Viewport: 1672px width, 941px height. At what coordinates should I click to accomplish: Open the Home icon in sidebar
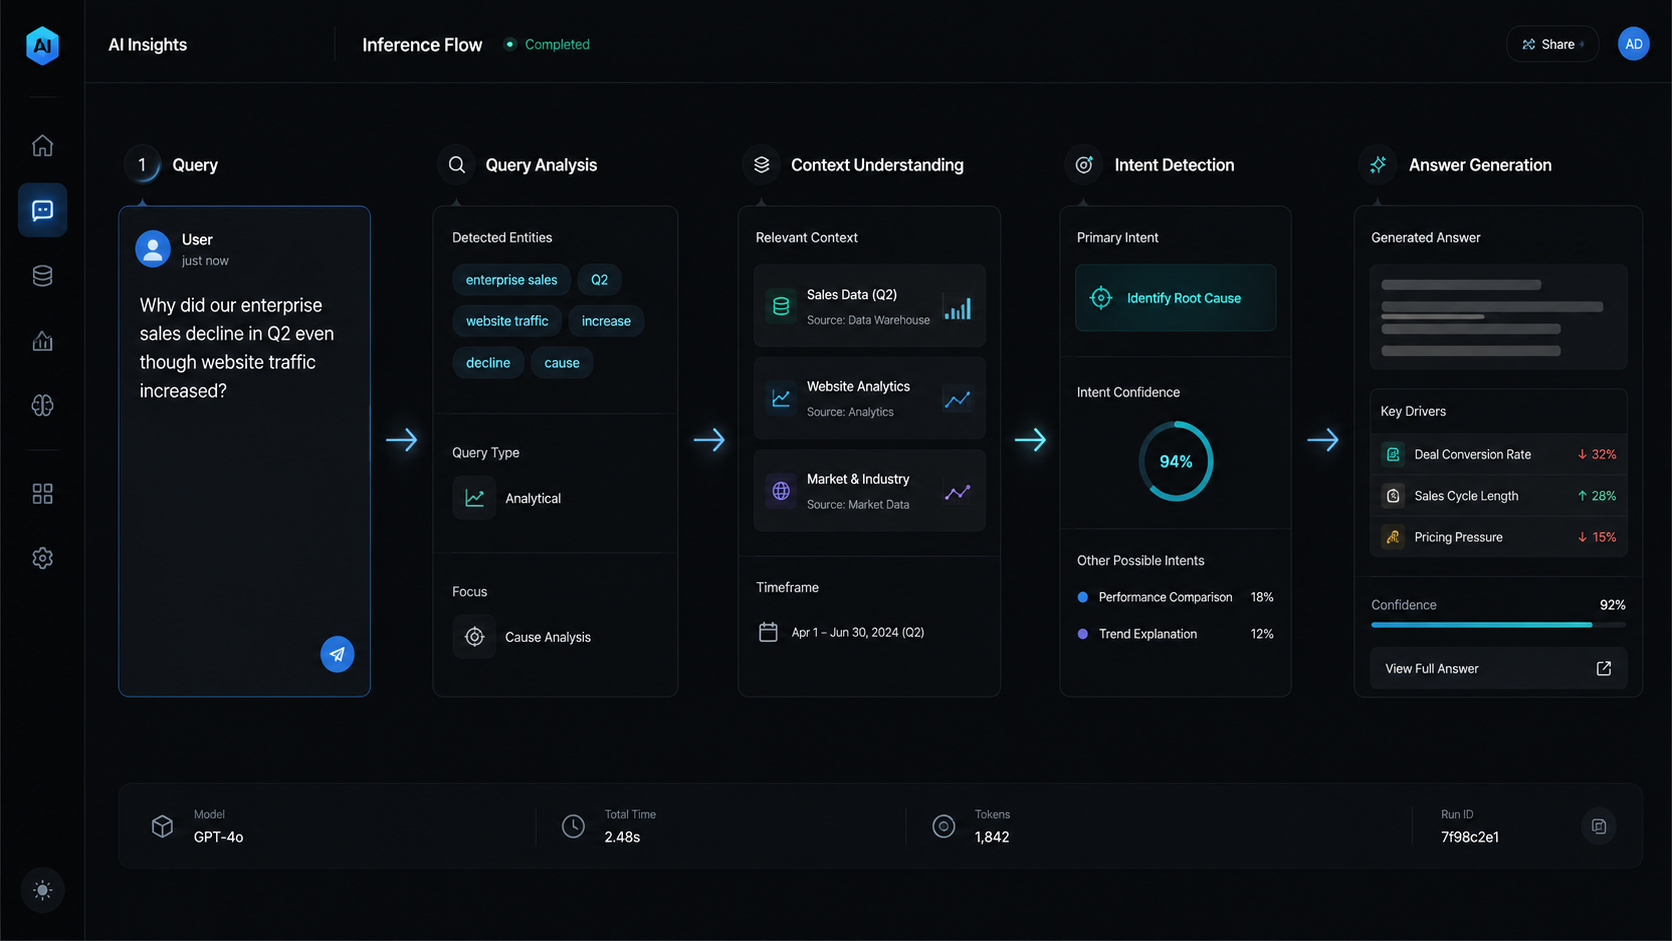42,145
